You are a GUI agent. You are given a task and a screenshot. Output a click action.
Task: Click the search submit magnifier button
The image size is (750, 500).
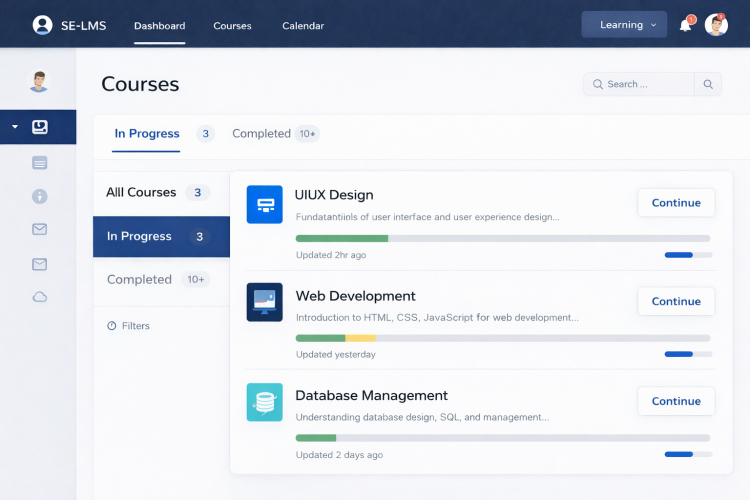point(708,84)
